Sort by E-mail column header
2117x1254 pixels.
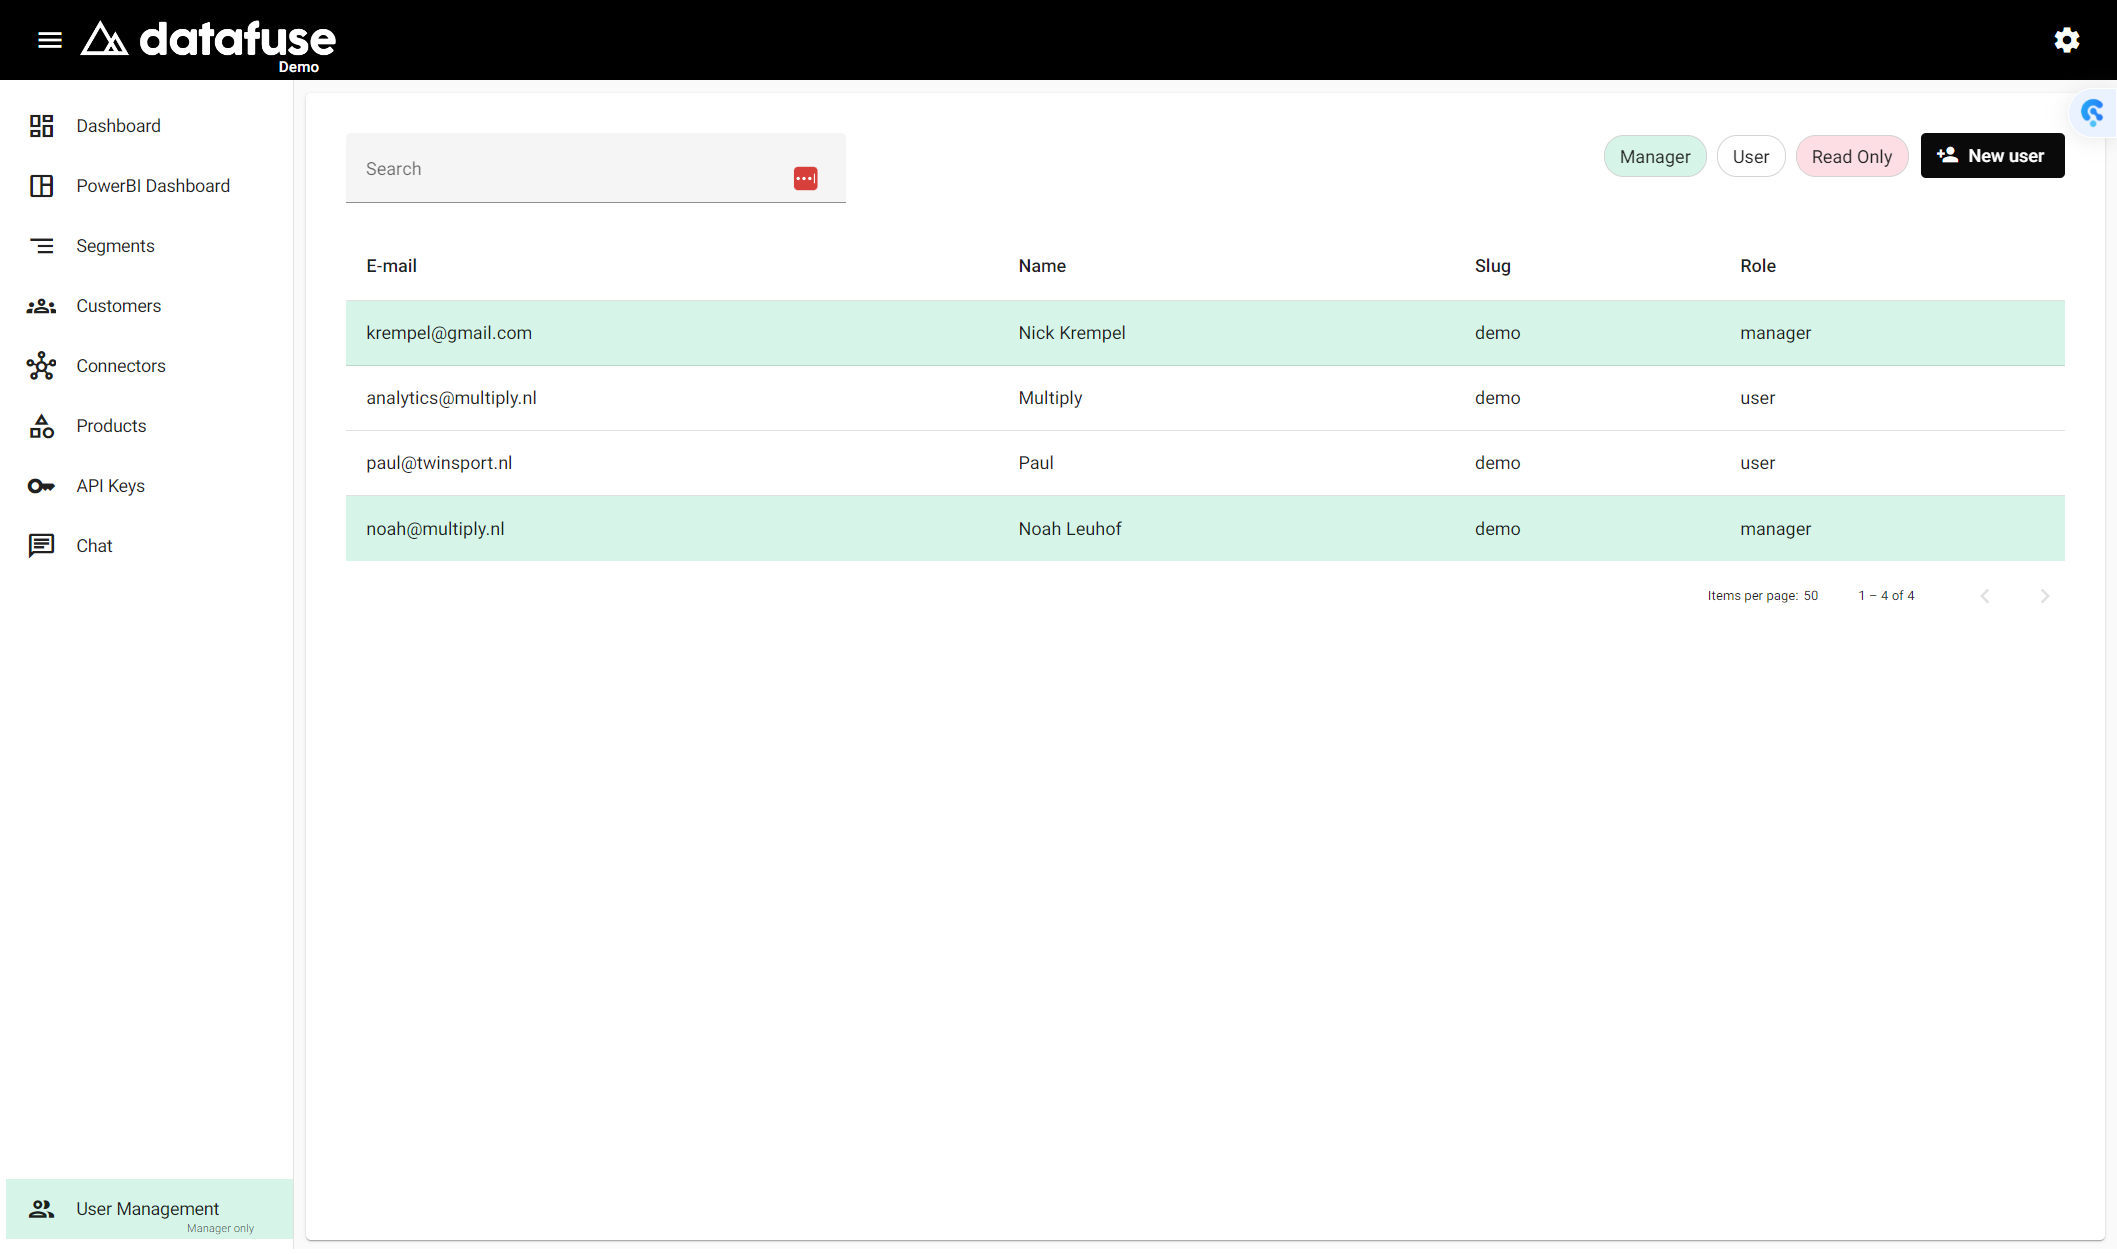coord(391,266)
